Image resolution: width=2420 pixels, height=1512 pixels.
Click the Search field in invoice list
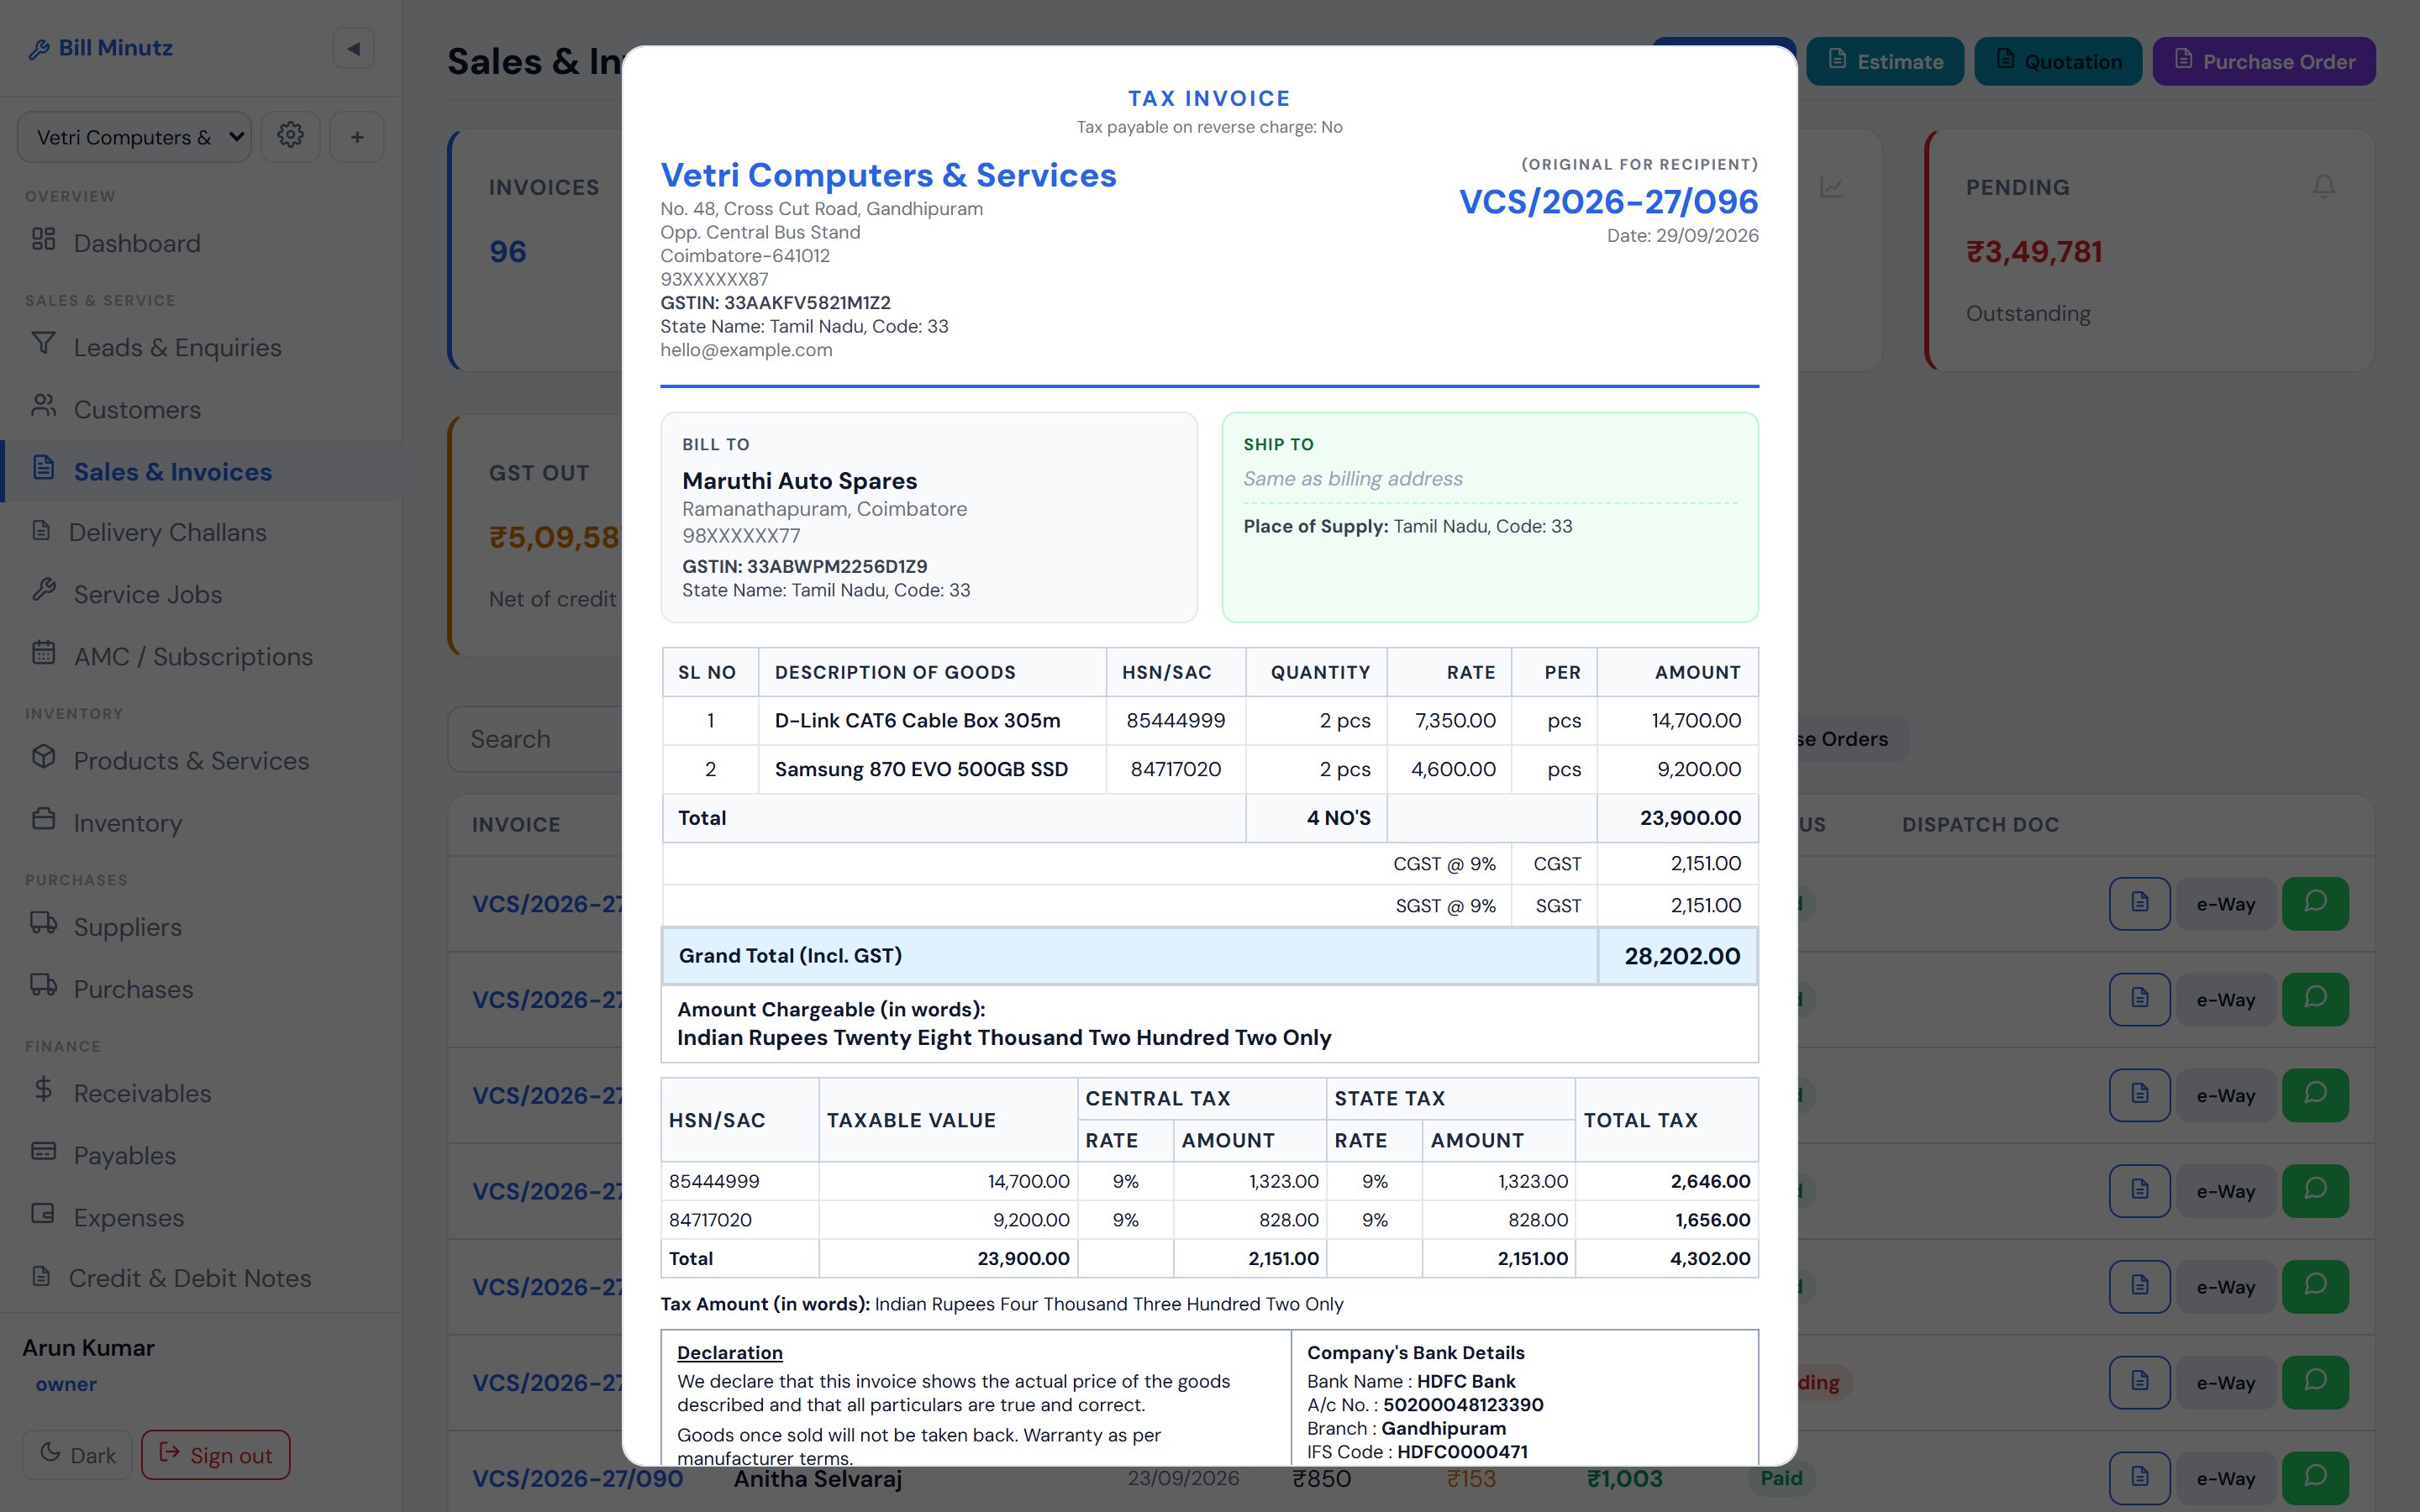(535, 739)
